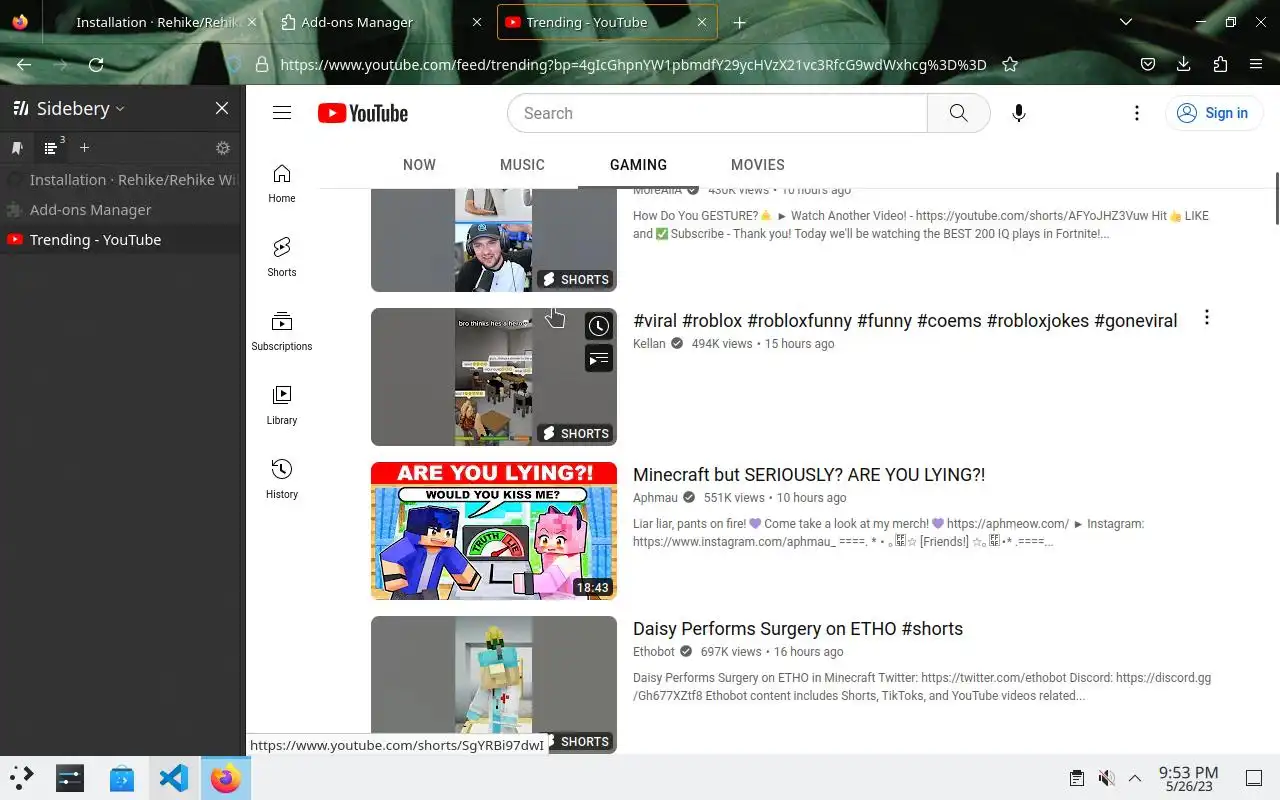This screenshot has height=800, width=1280.
Task: Open the Kellan channel link
Action: [x=649, y=343]
